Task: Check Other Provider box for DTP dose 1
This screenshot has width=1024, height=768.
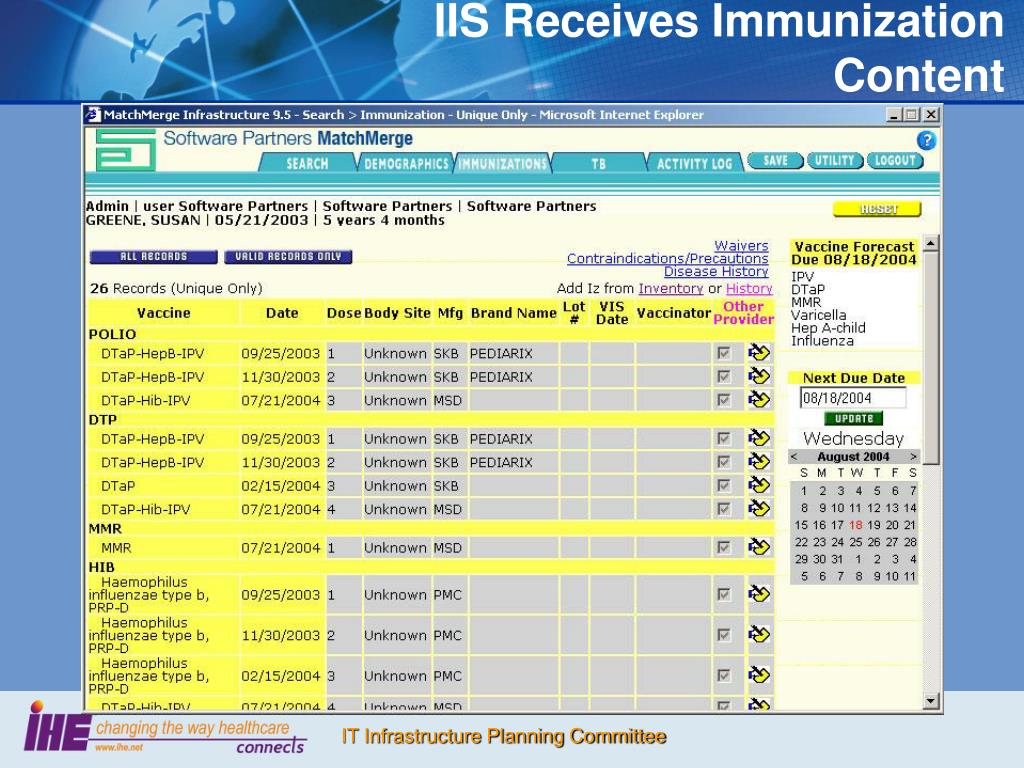Action: coord(724,439)
